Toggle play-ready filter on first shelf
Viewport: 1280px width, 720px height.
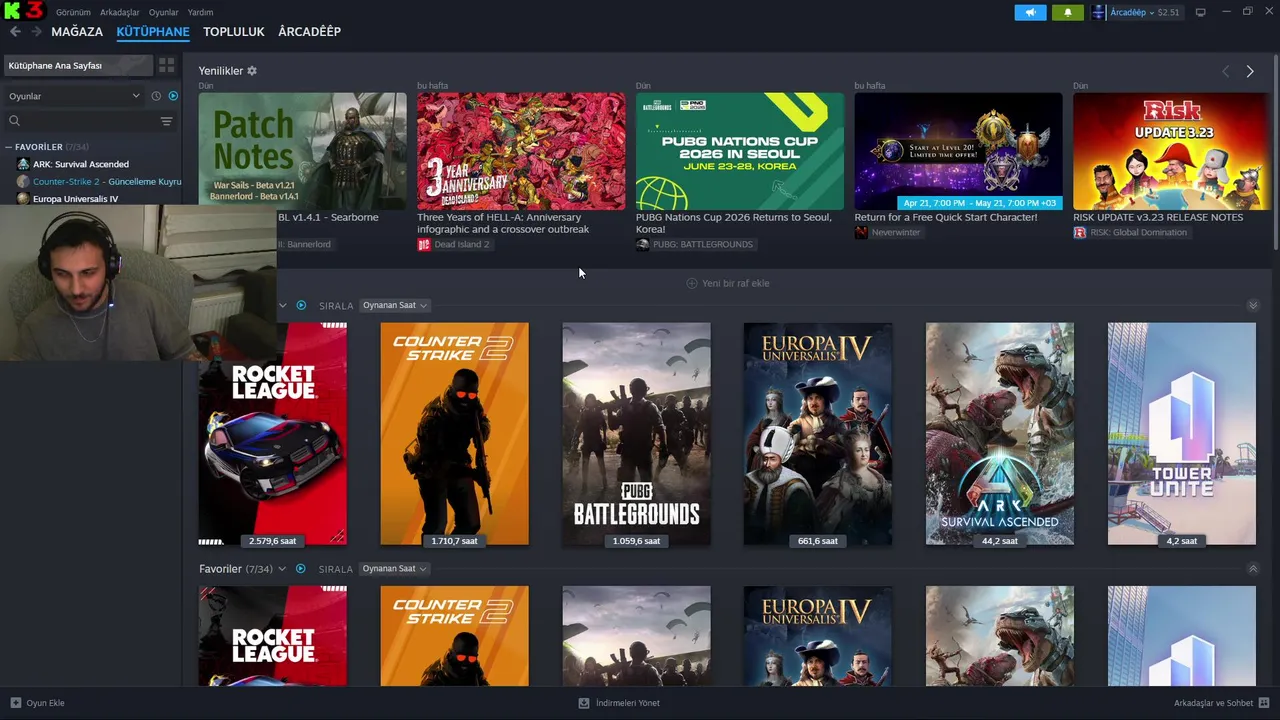click(301, 305)
